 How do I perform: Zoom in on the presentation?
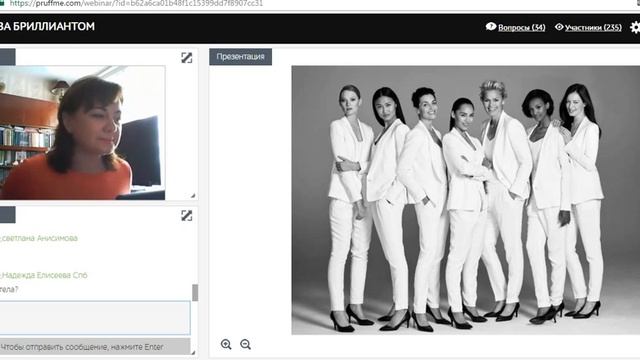[226, 344]
